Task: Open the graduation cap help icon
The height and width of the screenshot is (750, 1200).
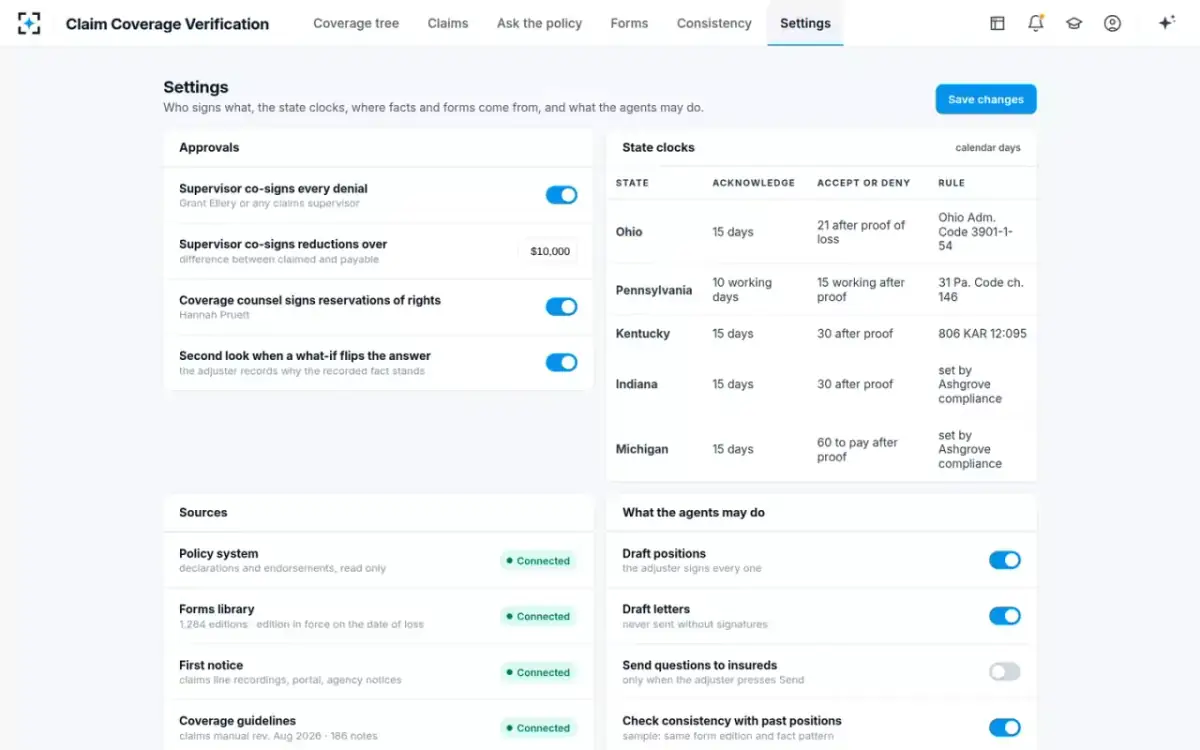Action: tap(1074, 23)
